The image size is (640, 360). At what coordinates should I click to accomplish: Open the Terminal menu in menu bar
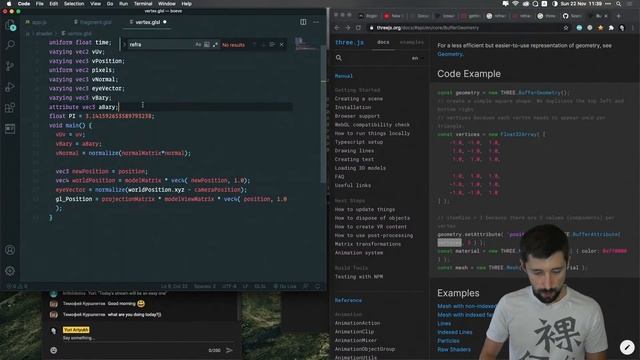pyautogui.click(x=143, y=4)
